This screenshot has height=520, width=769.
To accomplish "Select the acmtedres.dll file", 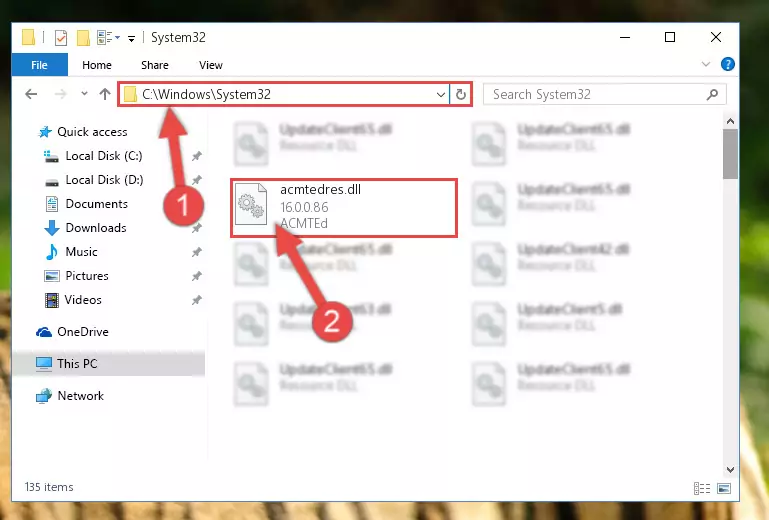I will coord(344,208).
